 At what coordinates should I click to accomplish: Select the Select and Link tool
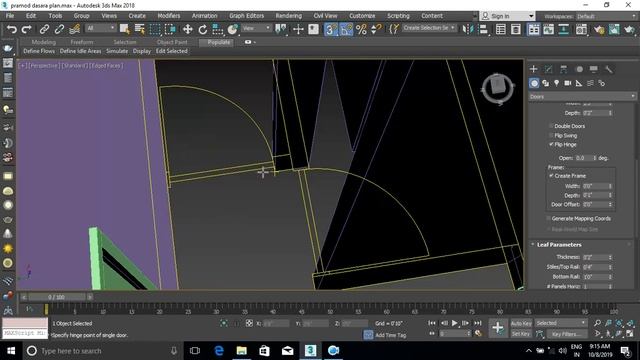tap(44, 29)
